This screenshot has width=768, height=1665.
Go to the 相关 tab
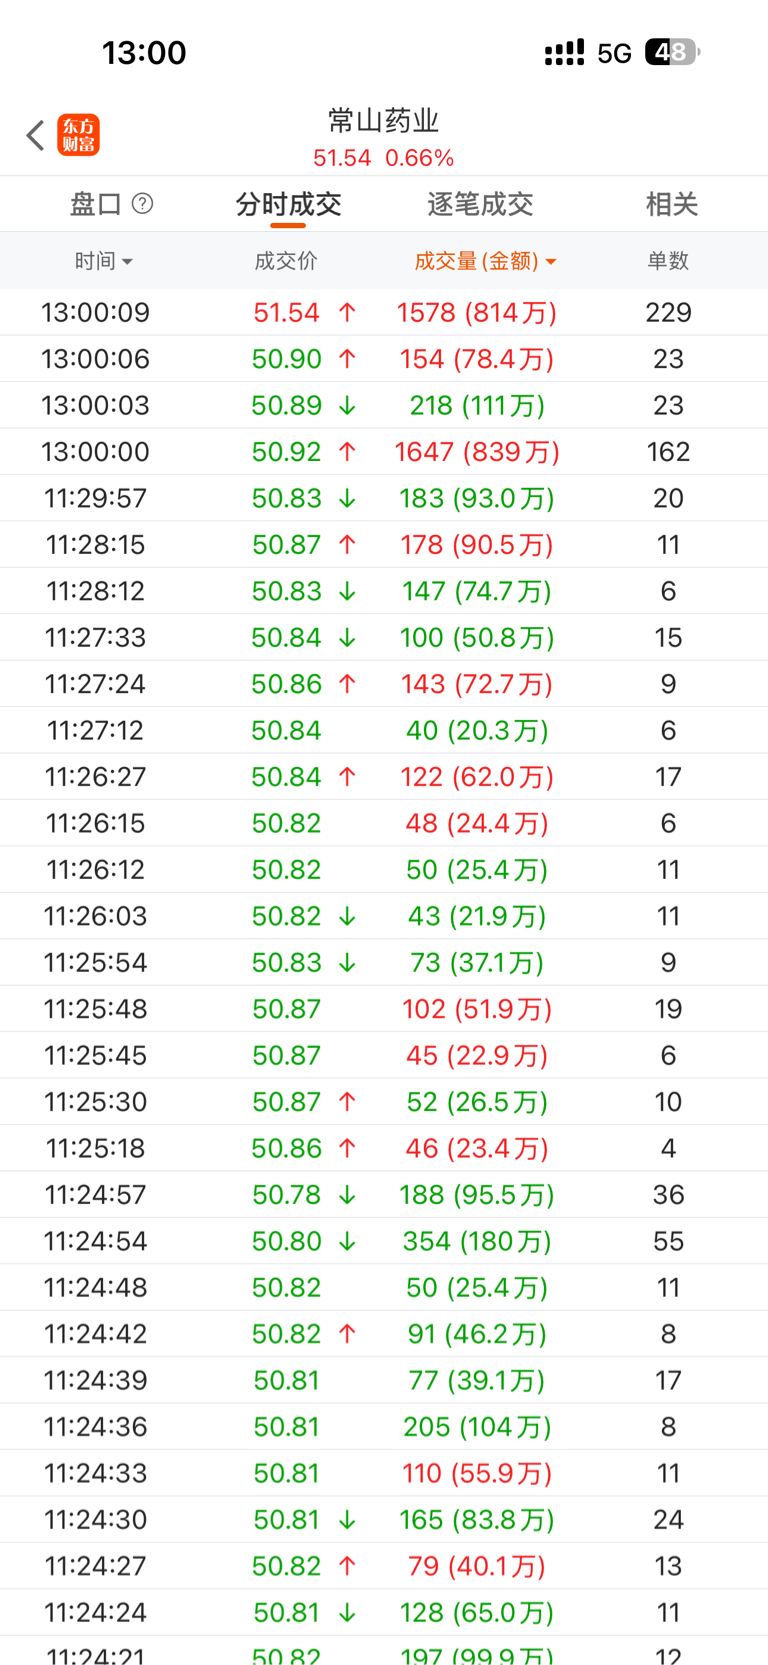(671, 205)
